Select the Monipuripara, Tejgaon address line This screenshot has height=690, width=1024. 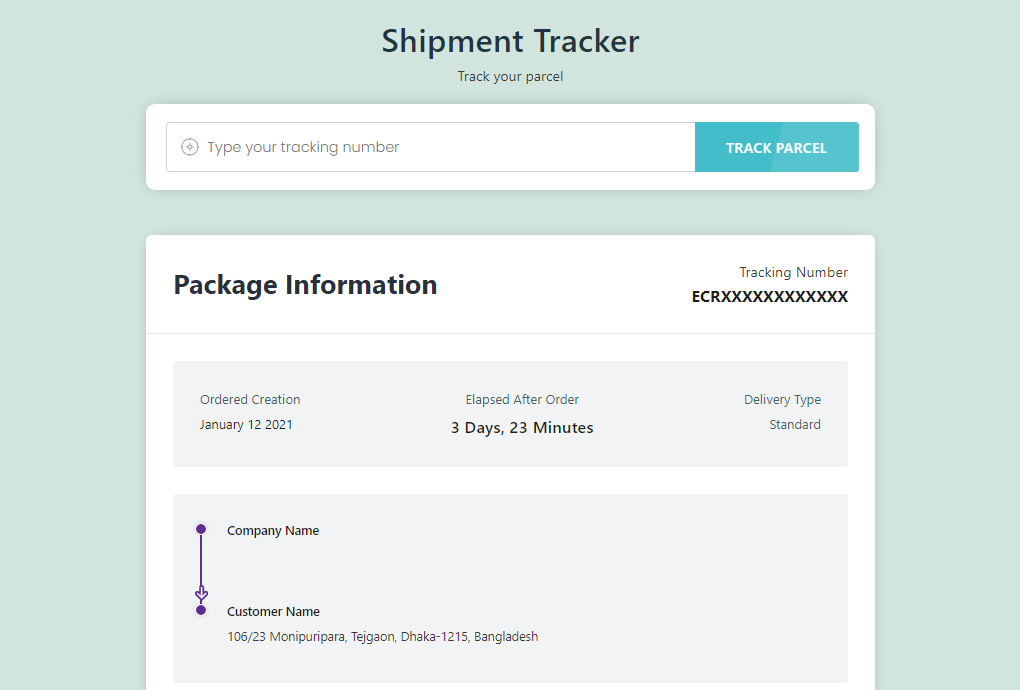[x=382, y=637]
